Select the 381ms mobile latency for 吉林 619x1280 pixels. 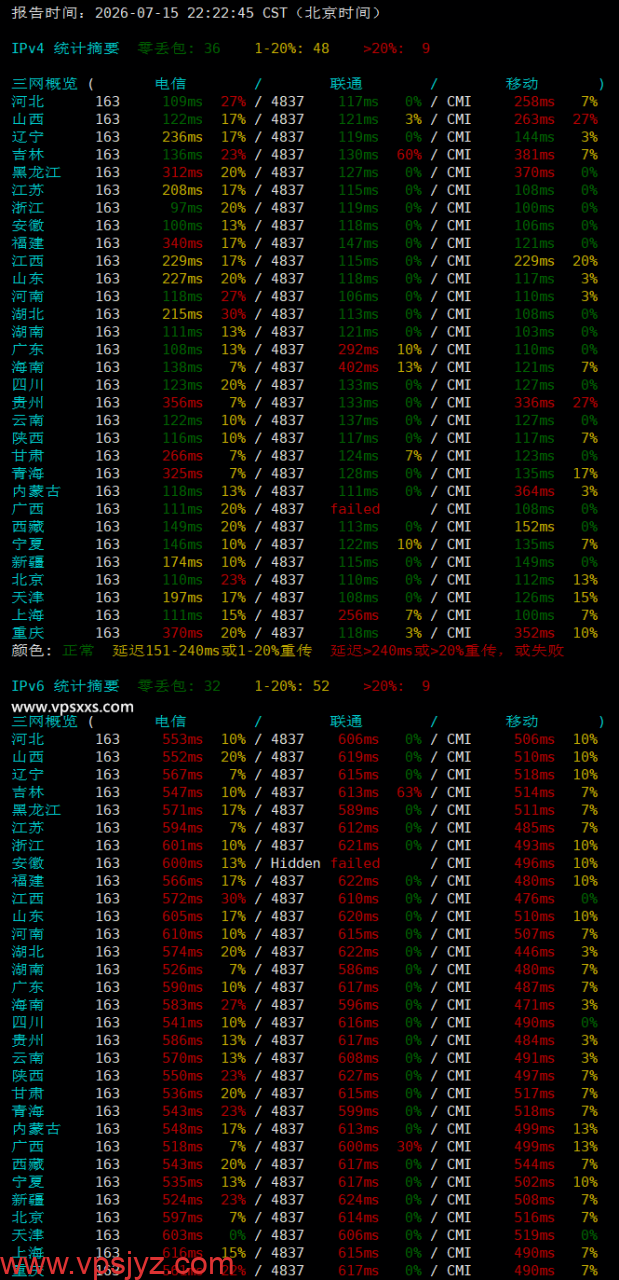534,154
